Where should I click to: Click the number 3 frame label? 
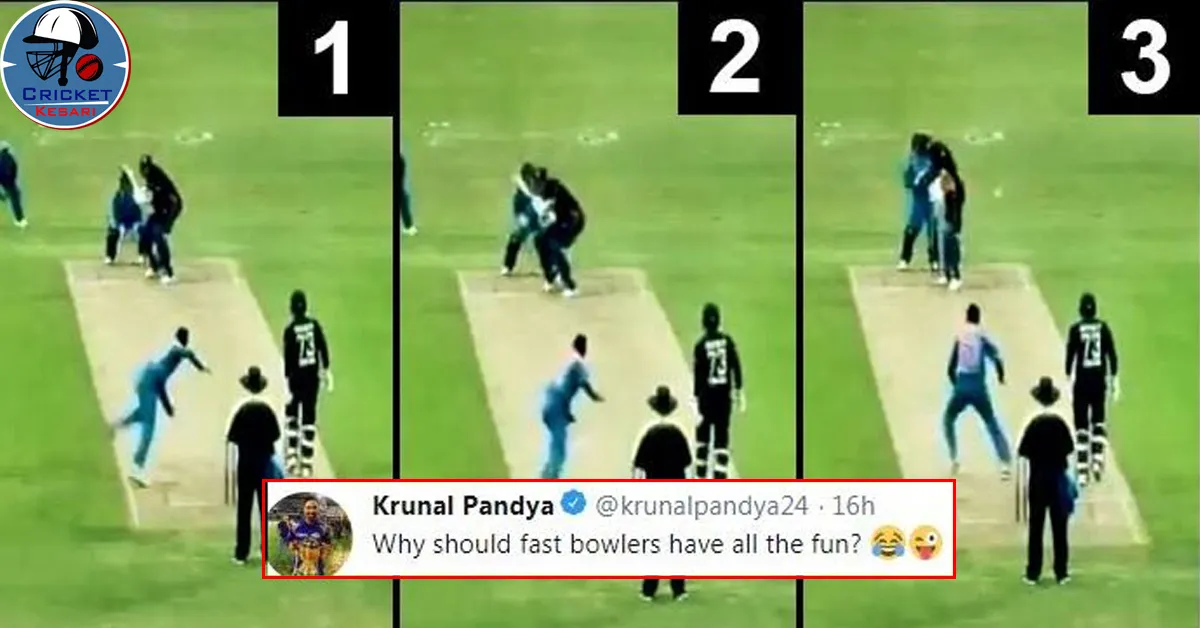pos(1143,58)
